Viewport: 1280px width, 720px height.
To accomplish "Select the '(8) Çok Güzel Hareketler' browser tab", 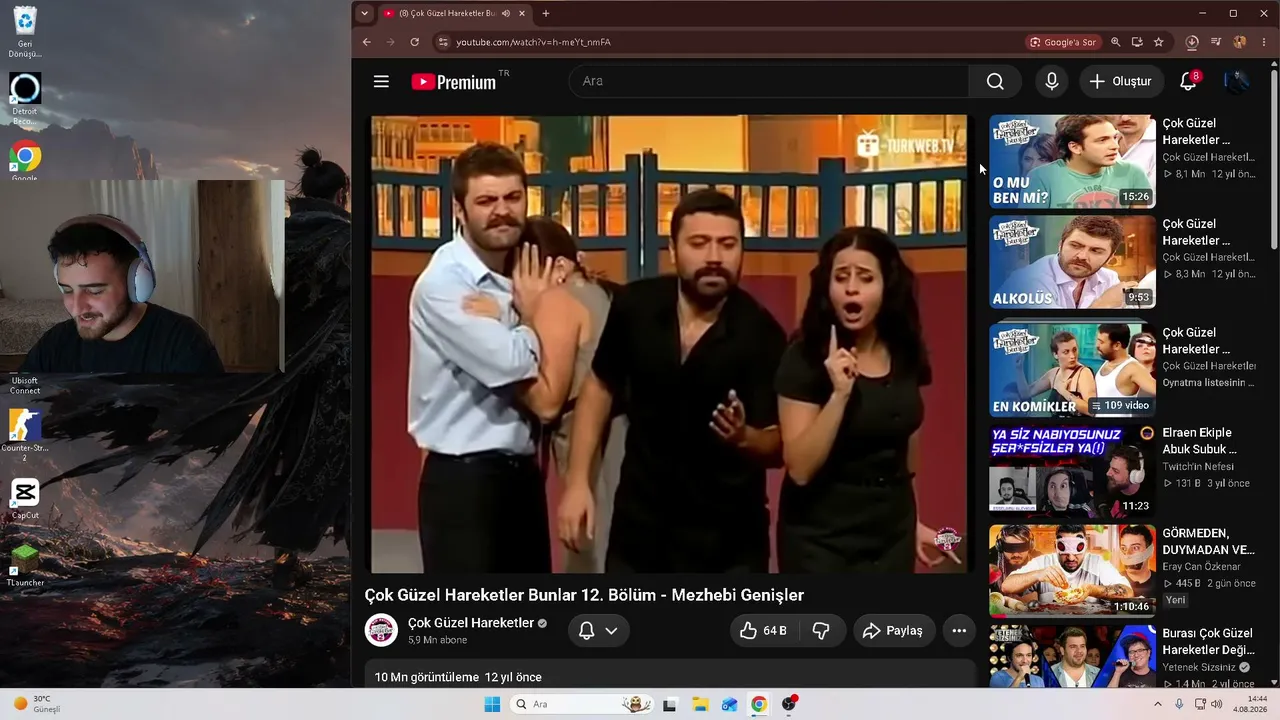I will click(446, 13).
